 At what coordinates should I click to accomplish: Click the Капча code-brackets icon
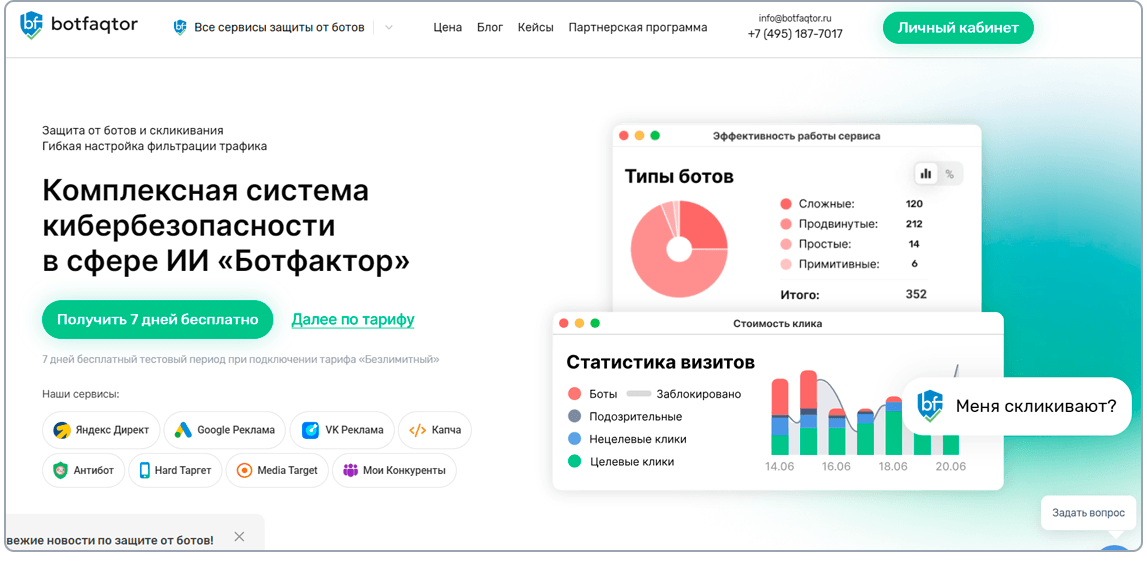point(418,430)
